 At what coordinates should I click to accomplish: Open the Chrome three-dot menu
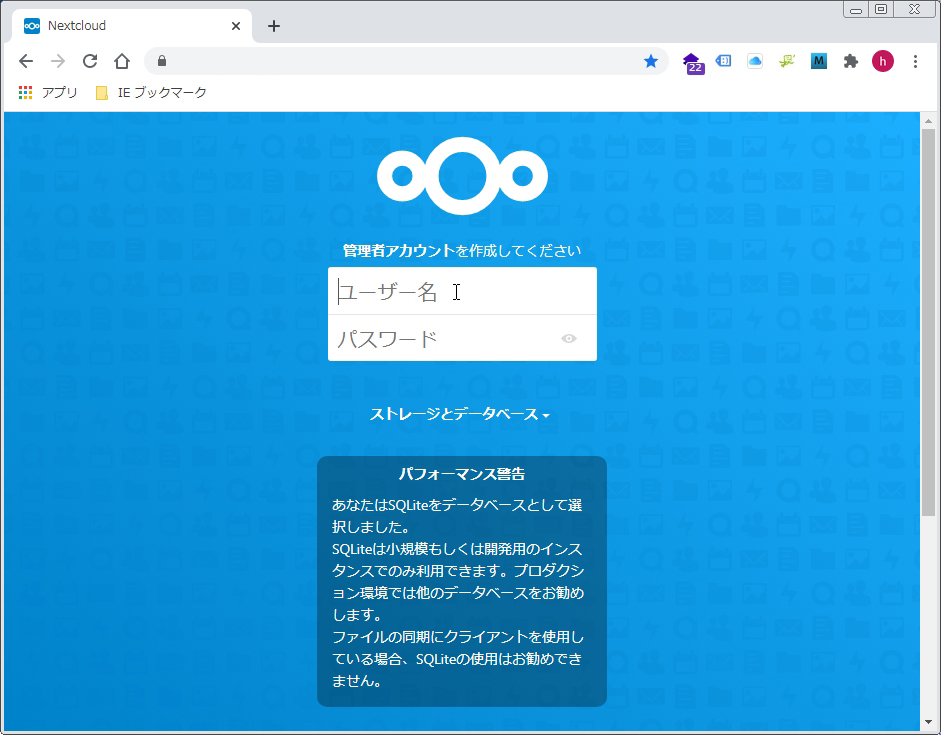tap(915, 61)
